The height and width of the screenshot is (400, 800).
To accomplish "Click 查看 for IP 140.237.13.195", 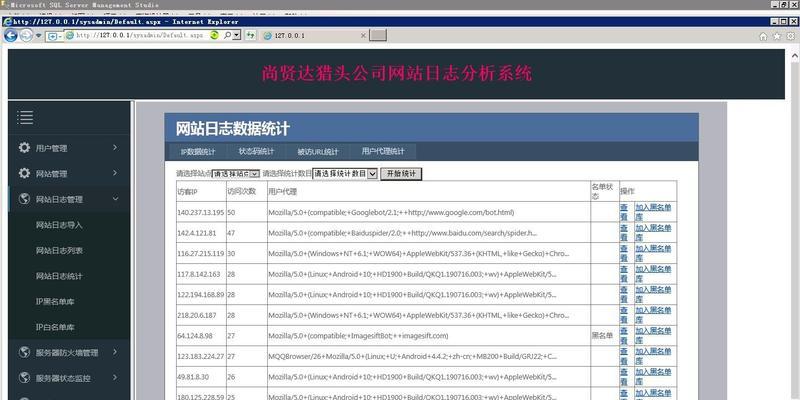I will click(x=623, y=212).
